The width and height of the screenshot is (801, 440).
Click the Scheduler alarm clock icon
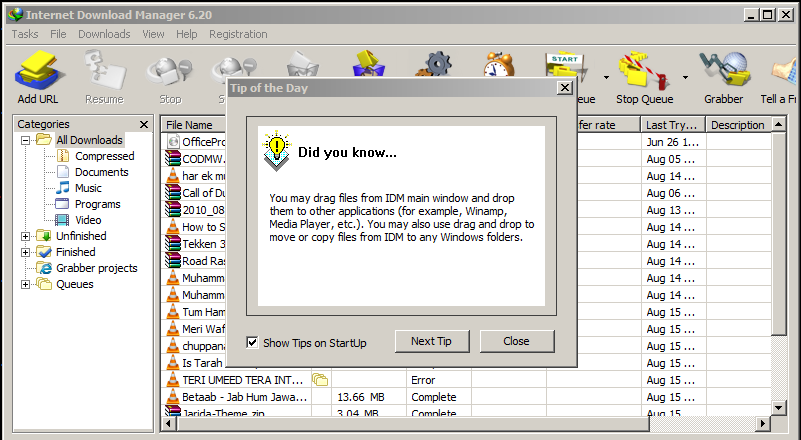(x=499, y=64)
